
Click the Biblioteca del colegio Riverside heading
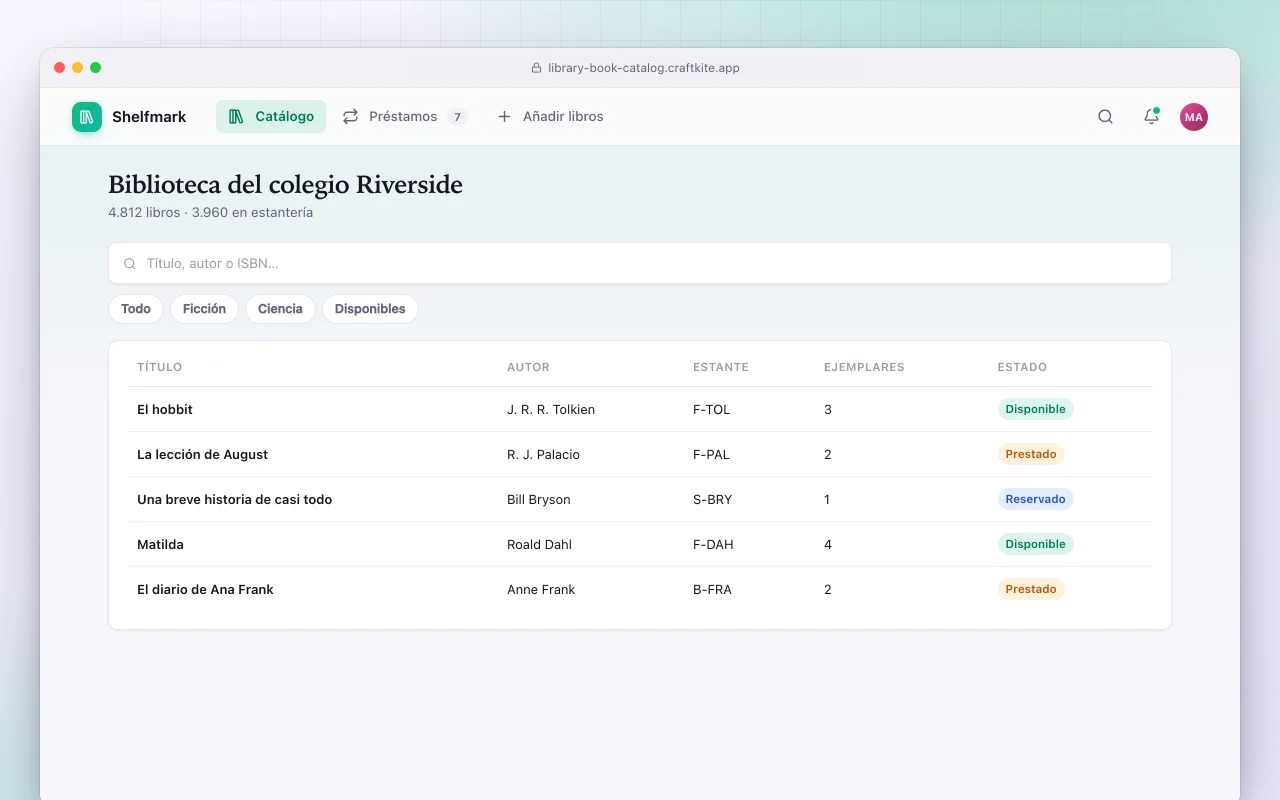click(285, 185)
